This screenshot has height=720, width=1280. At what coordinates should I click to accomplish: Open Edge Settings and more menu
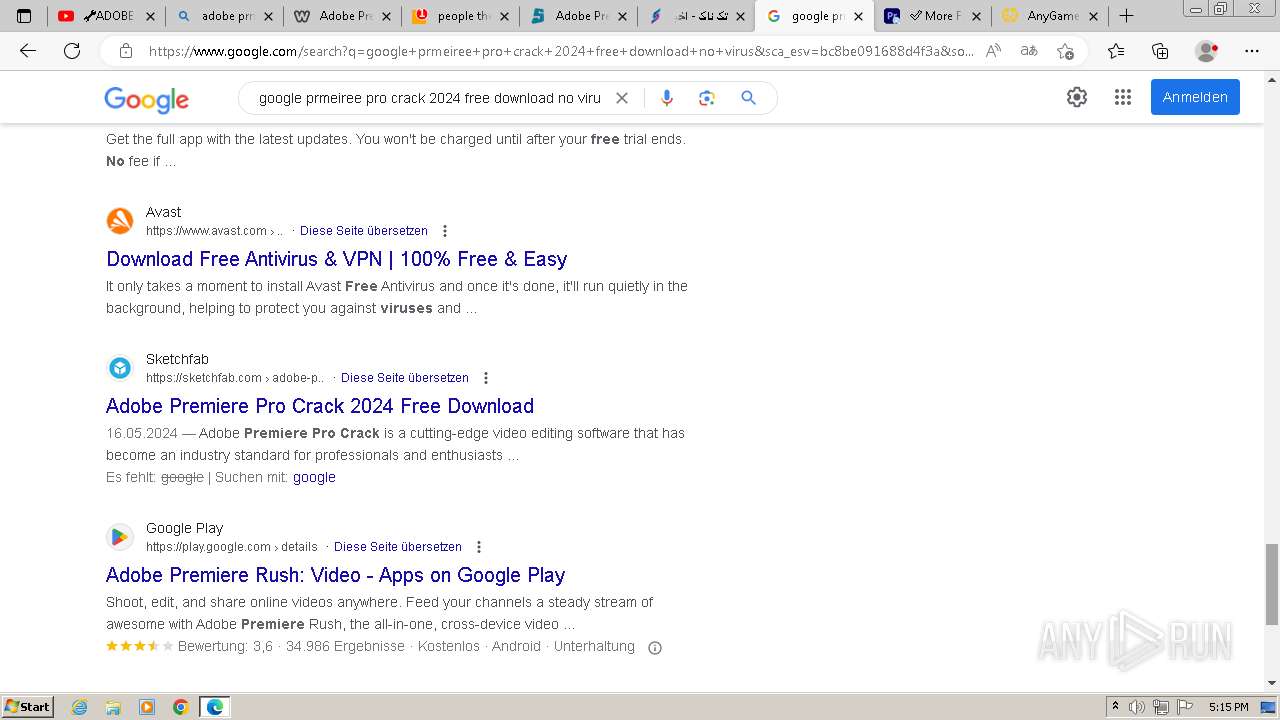(x=1251, y=51)
